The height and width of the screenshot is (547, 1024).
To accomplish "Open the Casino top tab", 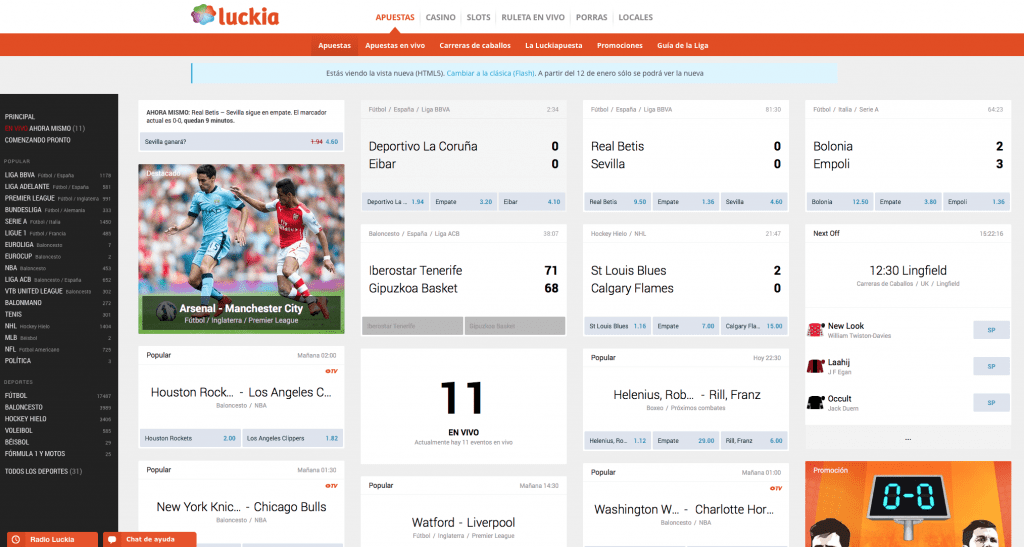I will (x=440, y=17).
